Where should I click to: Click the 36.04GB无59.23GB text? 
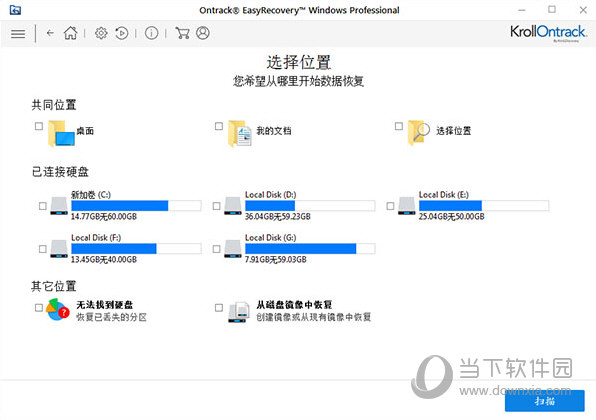277,217
